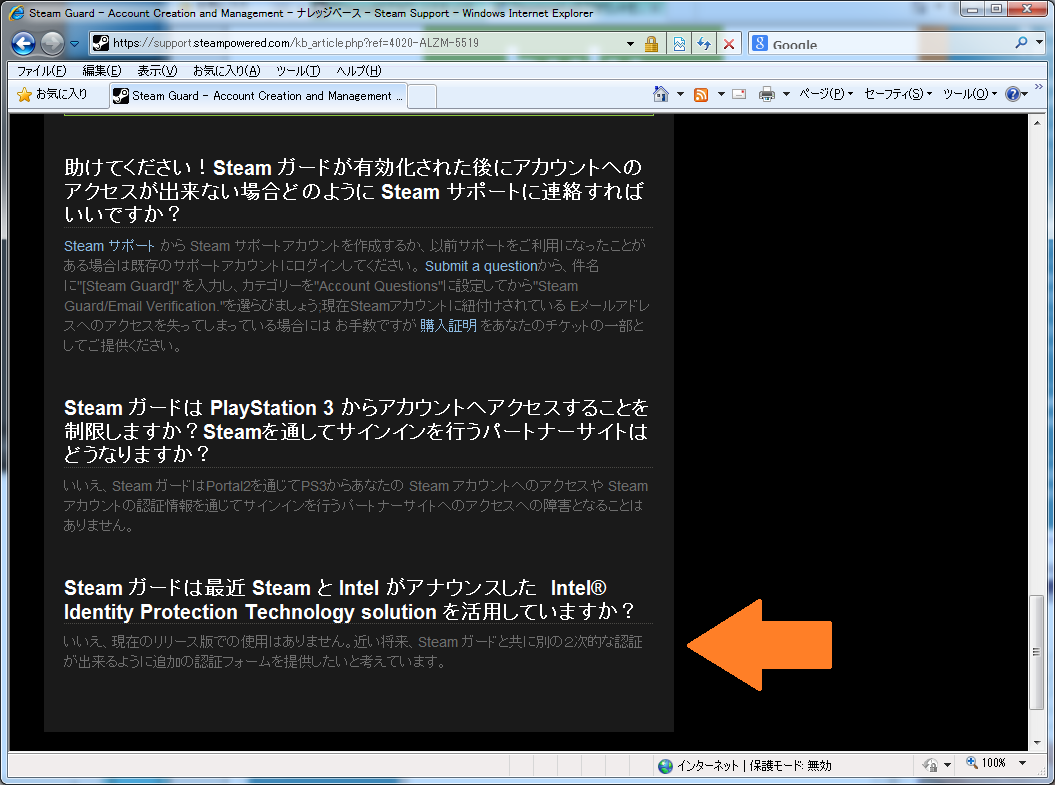Click the Refresh page icon

[704, 44]
